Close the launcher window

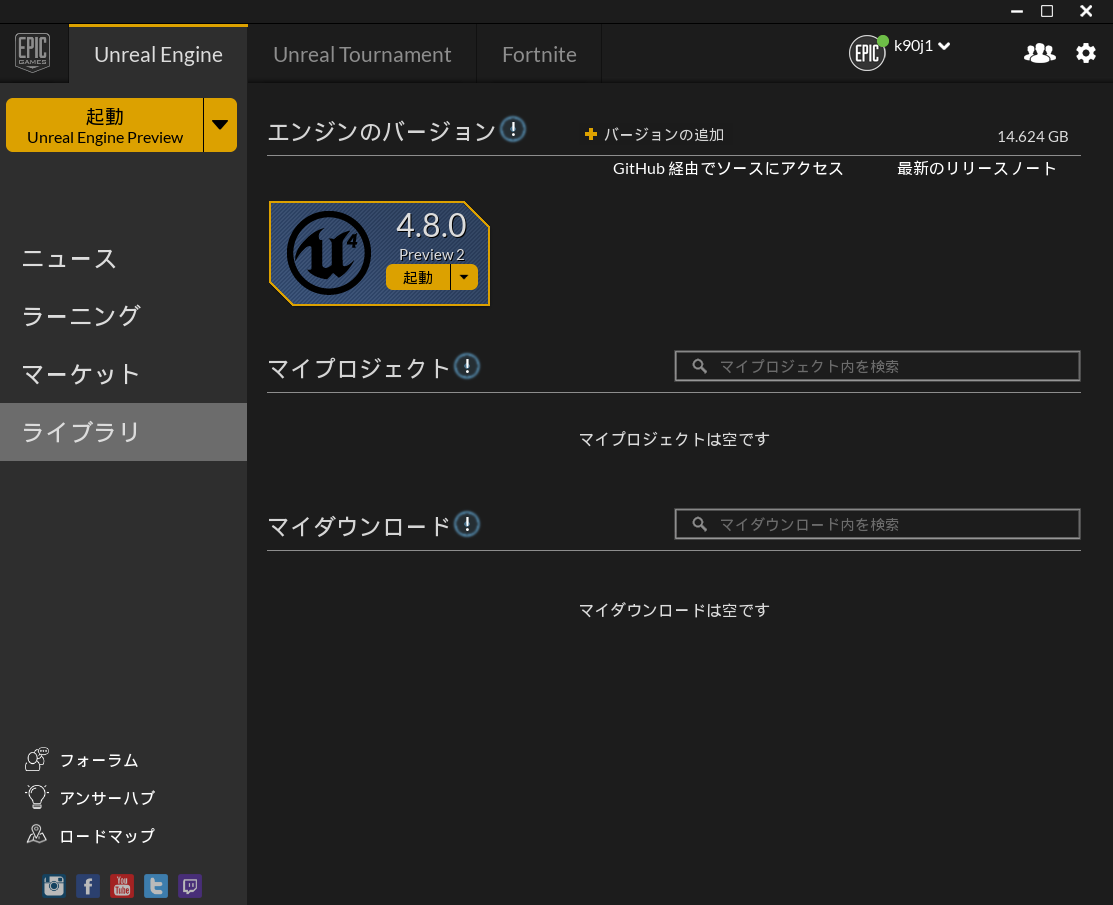coord(1086,11)
